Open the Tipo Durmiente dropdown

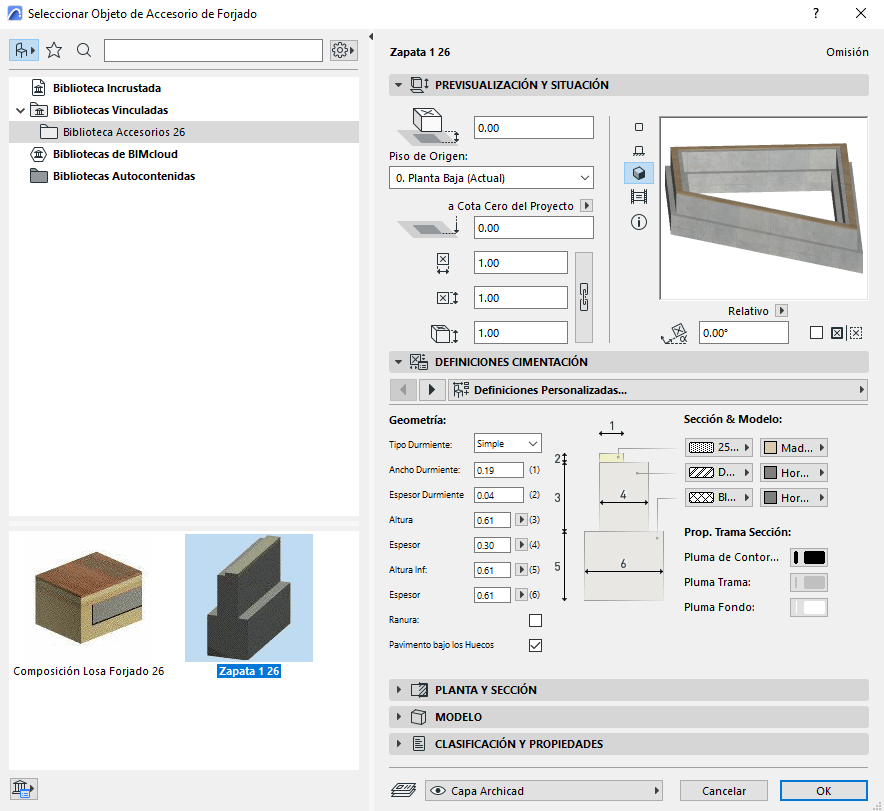[x=507, y=443]
